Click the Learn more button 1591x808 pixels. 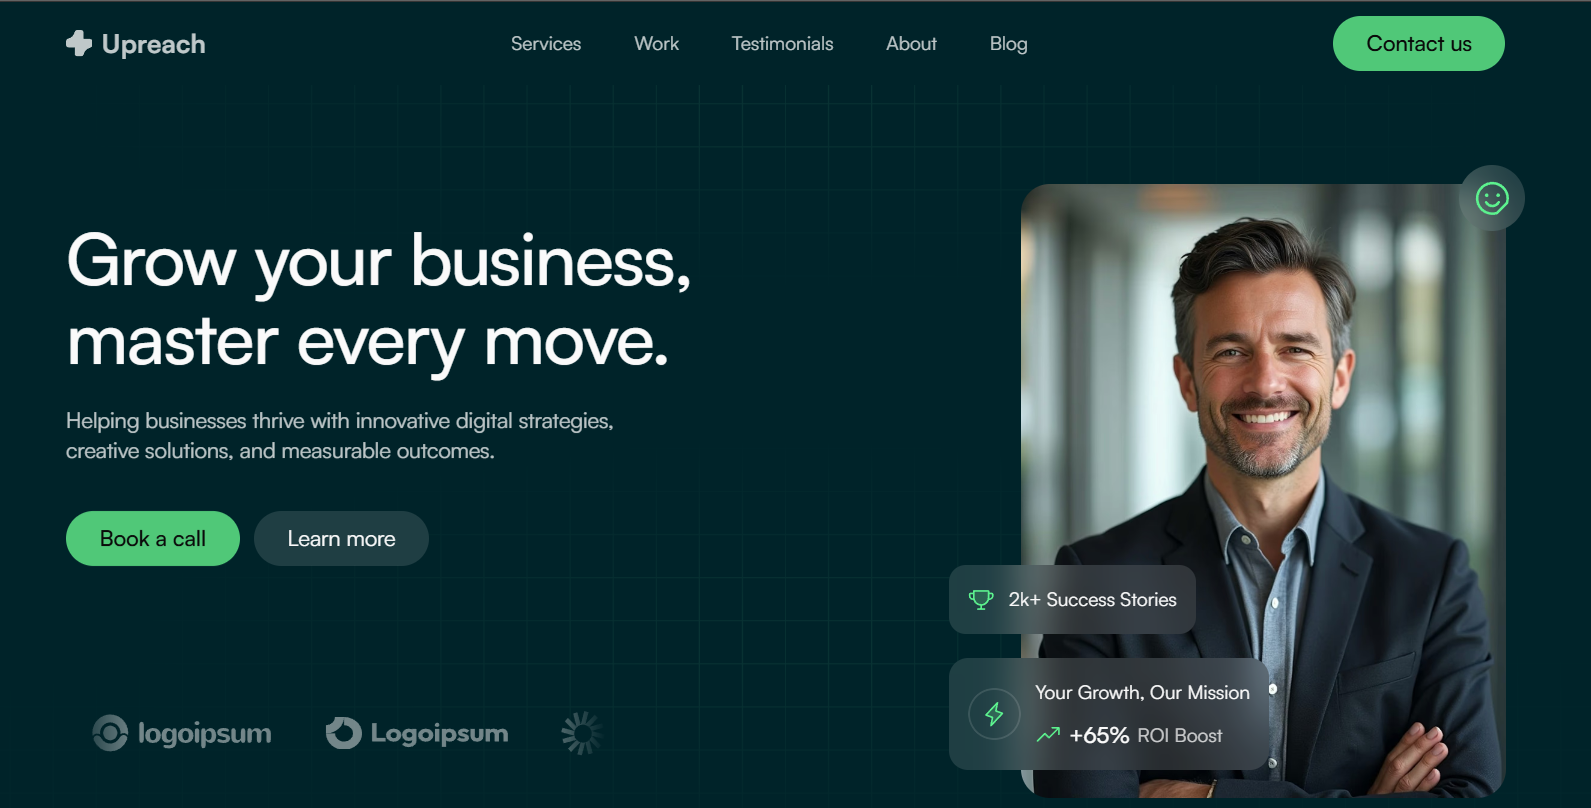(x=341, y=538)
